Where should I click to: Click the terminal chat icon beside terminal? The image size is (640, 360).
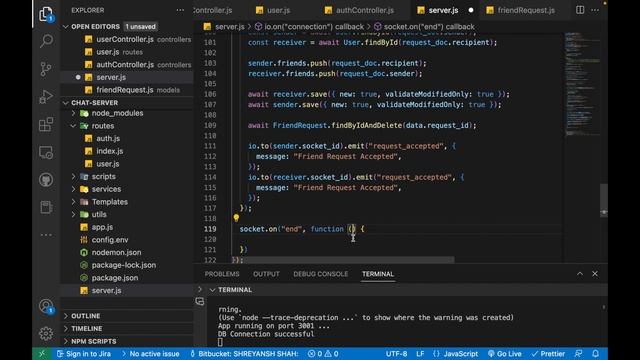pyautogui.click(x=200, y=302)
